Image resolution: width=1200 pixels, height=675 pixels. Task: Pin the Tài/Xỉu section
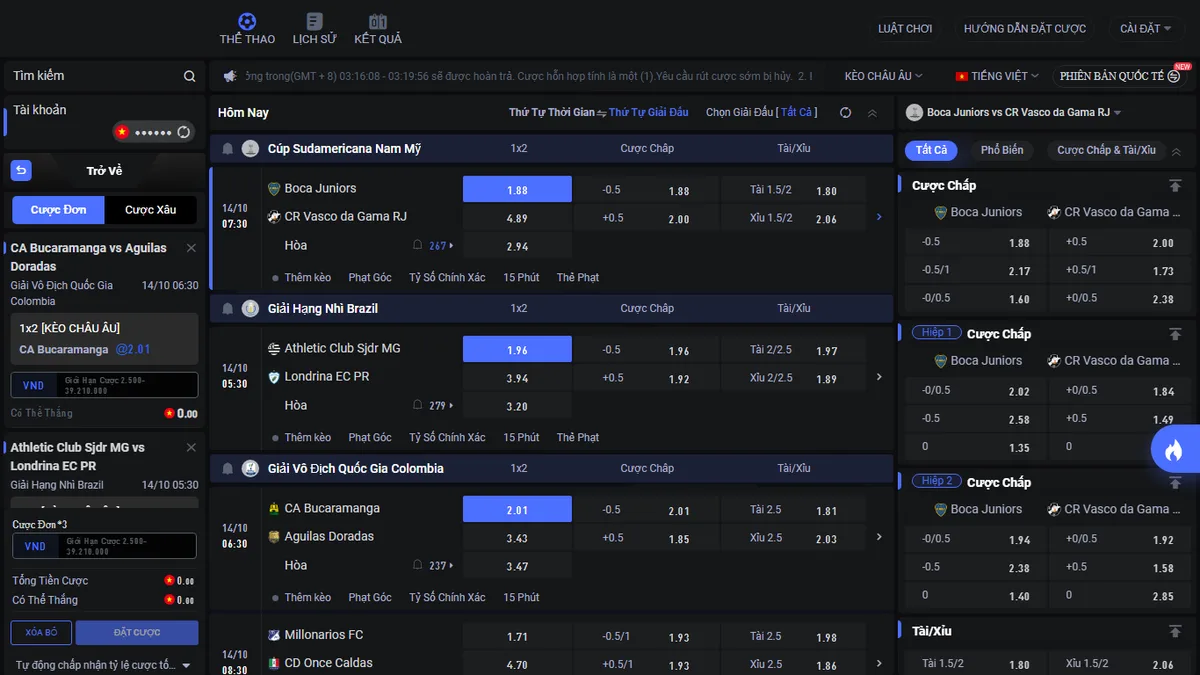(1175, 632)
